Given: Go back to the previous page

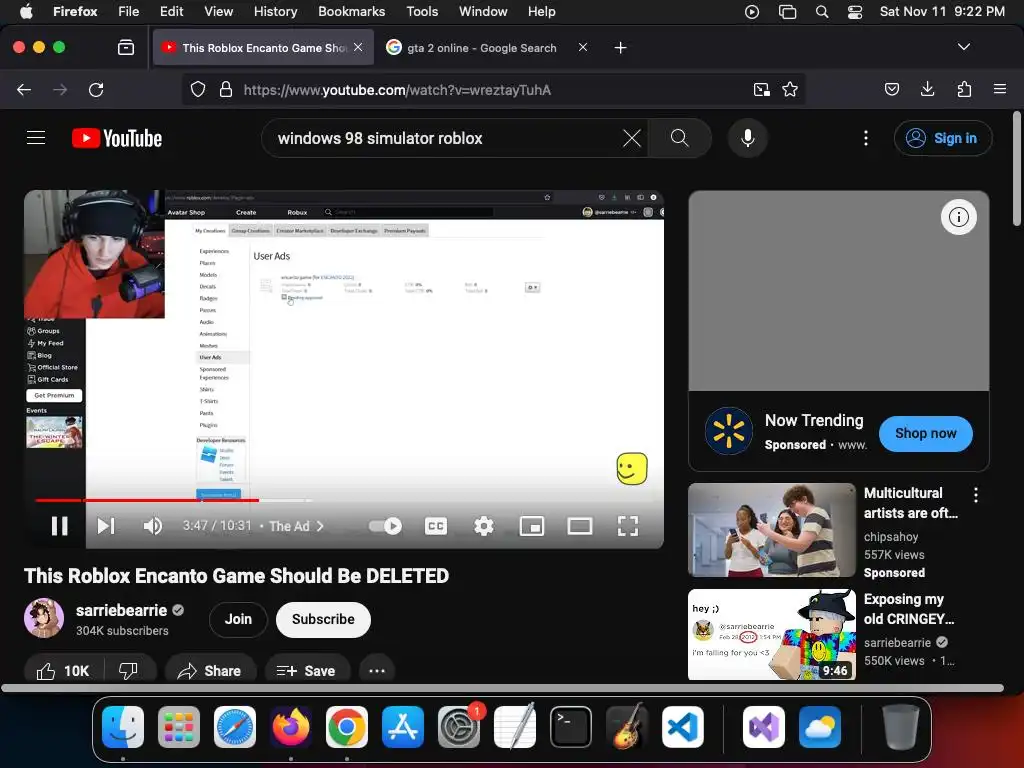Looking at the screenshot, I should (x=24, y=89).
